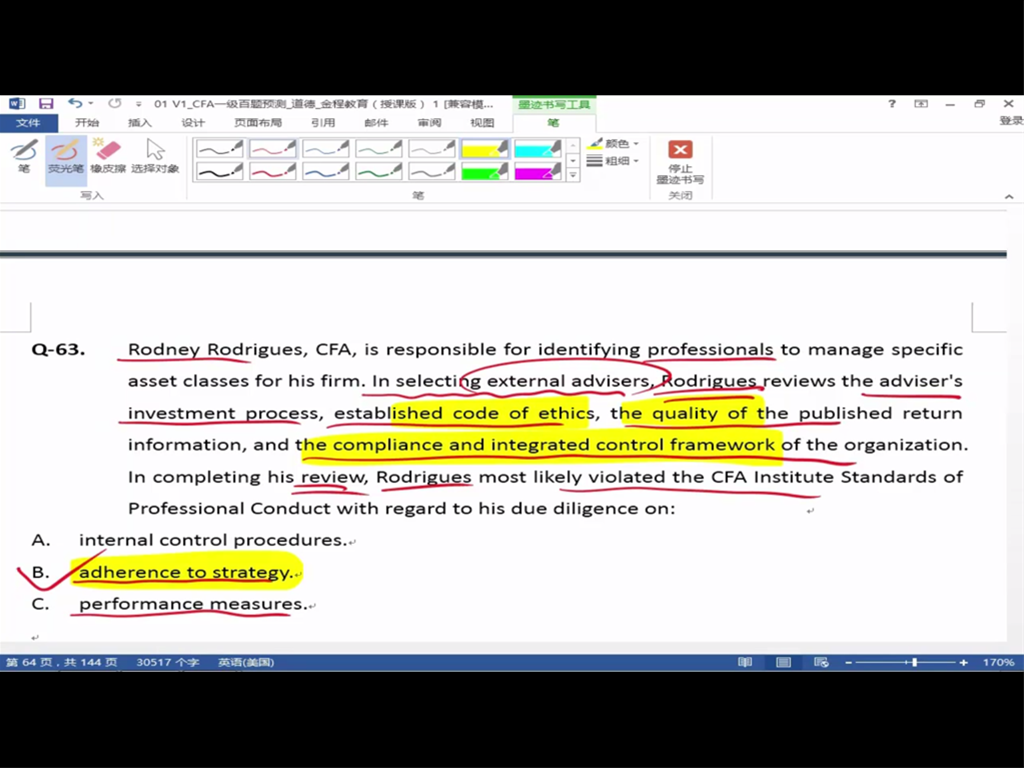
Task: Click highlighted answer 'adherence to strategy.'
Action: (185, 572)
